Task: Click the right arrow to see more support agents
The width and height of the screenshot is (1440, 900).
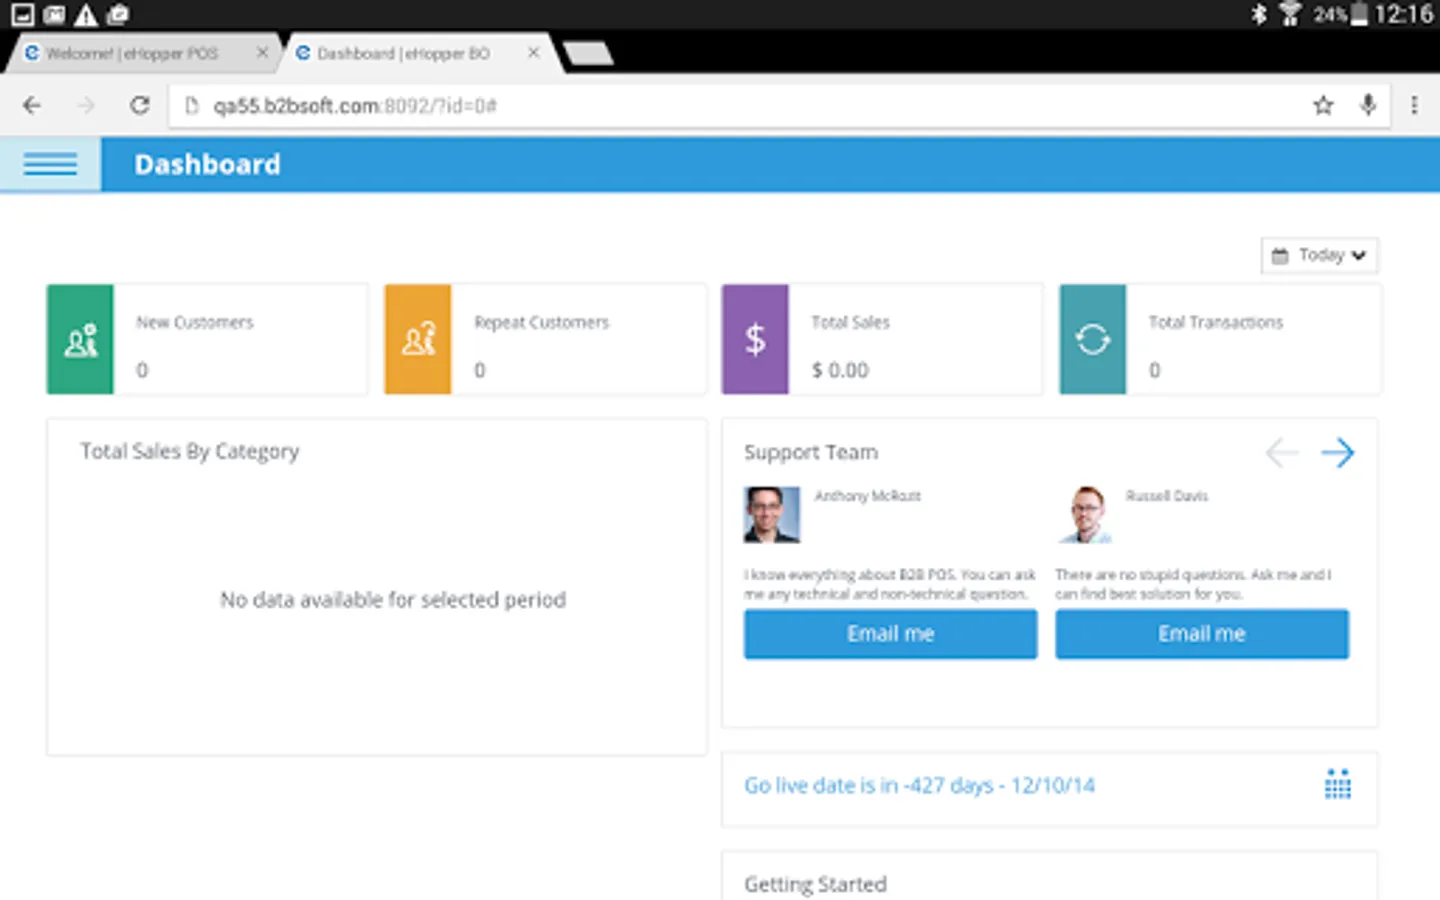Action: tap(1338, 453)
